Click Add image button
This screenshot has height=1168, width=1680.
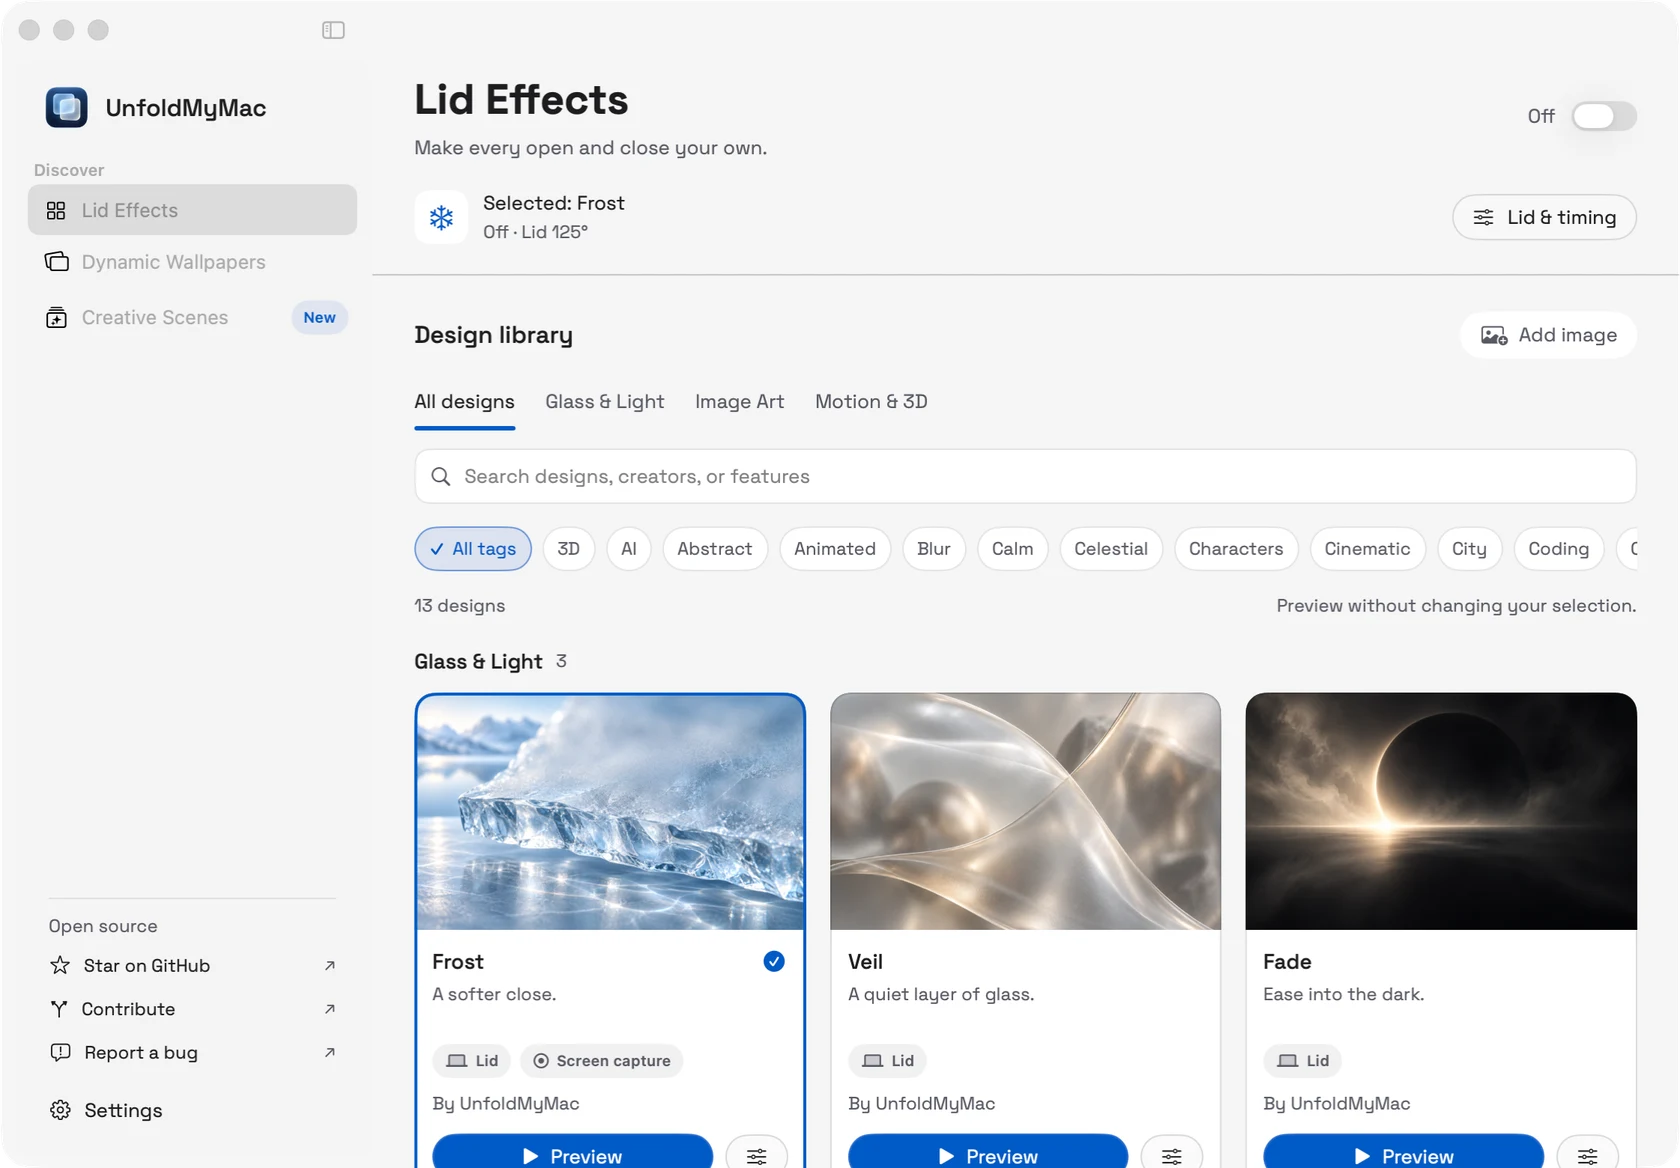point(1548,335)
